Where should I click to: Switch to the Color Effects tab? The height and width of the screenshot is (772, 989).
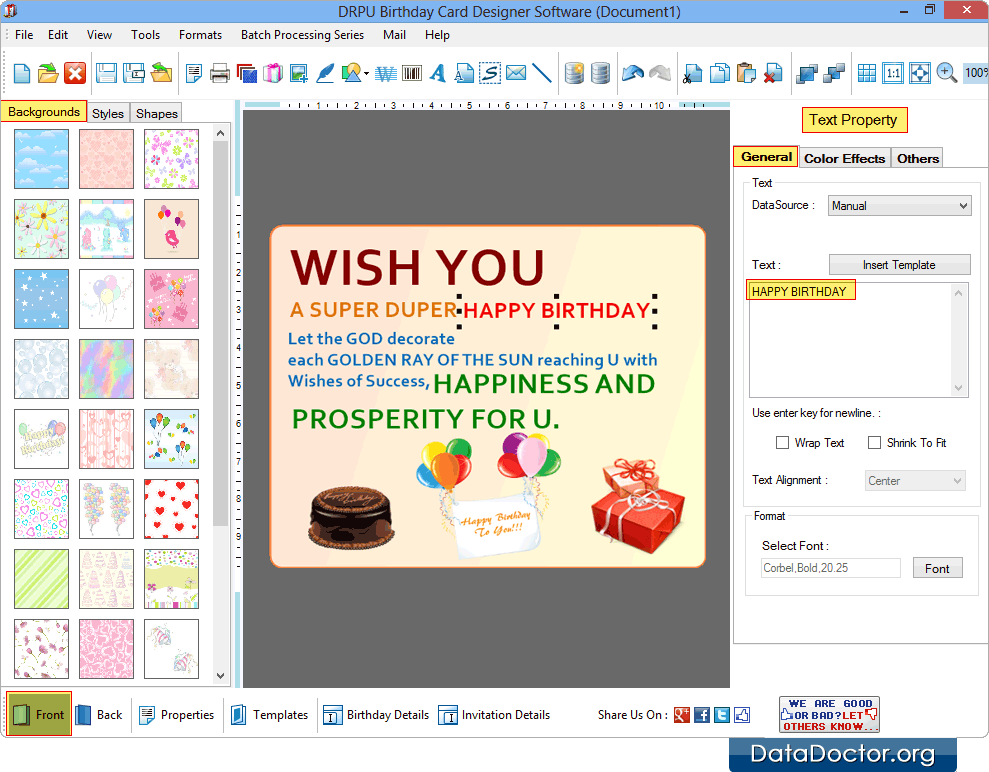click(x=845, y=158)
